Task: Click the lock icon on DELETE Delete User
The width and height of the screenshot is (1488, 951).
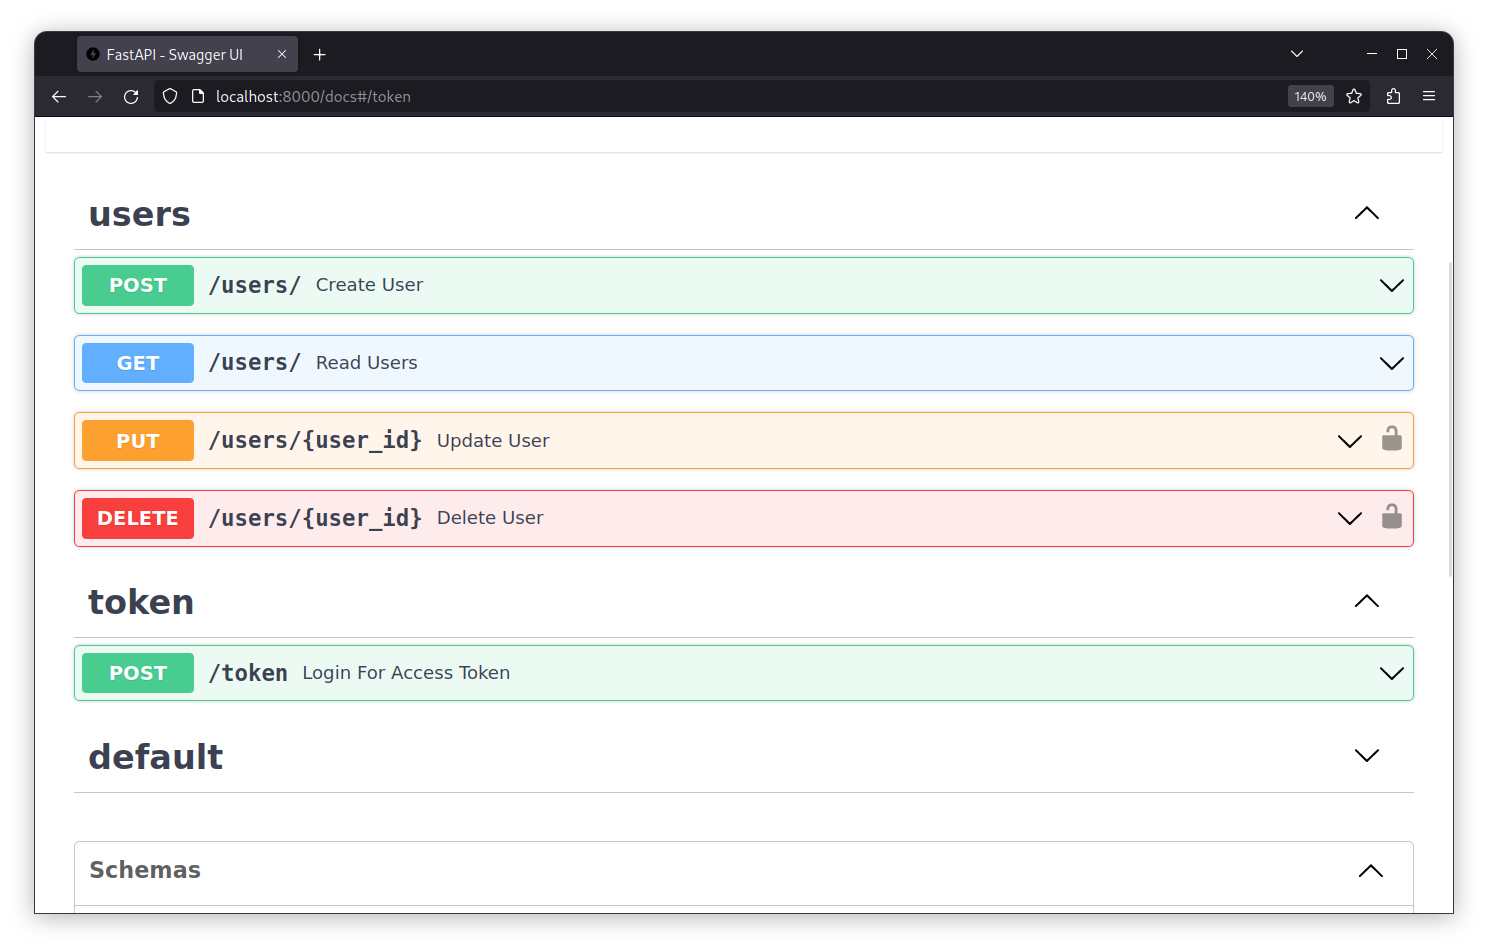Action: point(1391,517)
